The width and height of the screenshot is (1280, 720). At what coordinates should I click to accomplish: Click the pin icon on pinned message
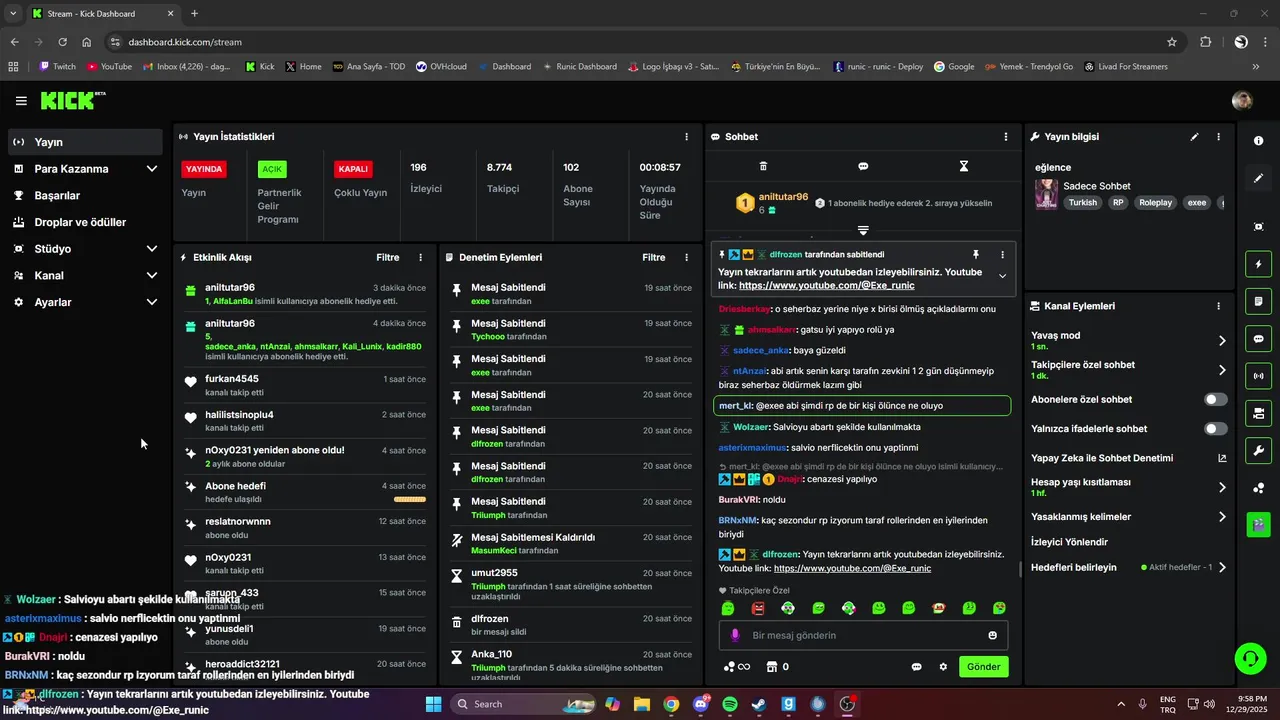[x=976, y=255]
